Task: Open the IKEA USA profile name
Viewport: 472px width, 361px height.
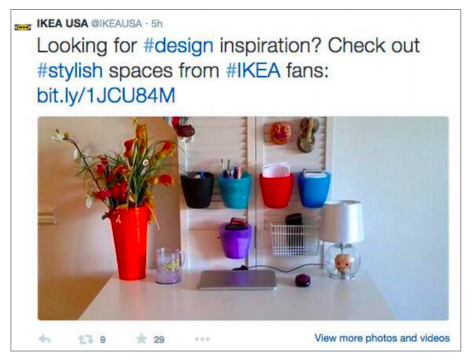Action: pos(62,23)
